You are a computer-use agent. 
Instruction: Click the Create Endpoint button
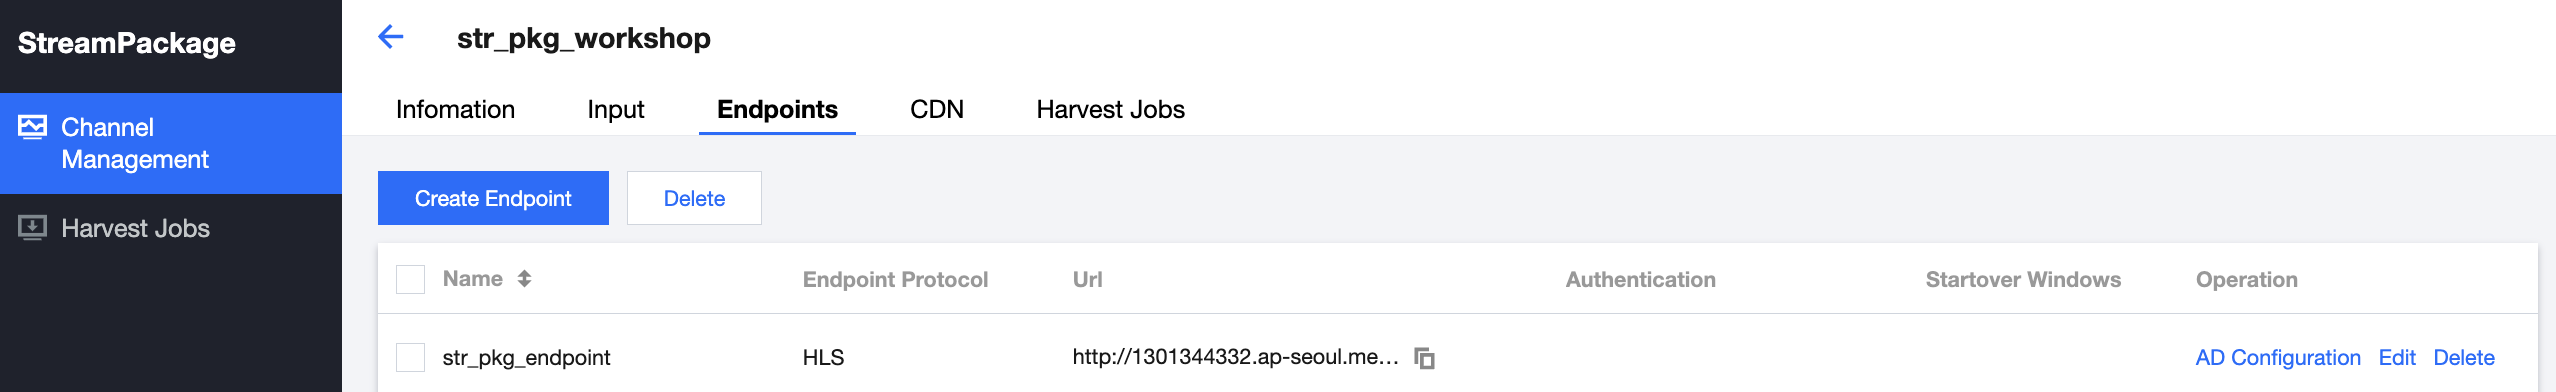click(x=493, y=198)
